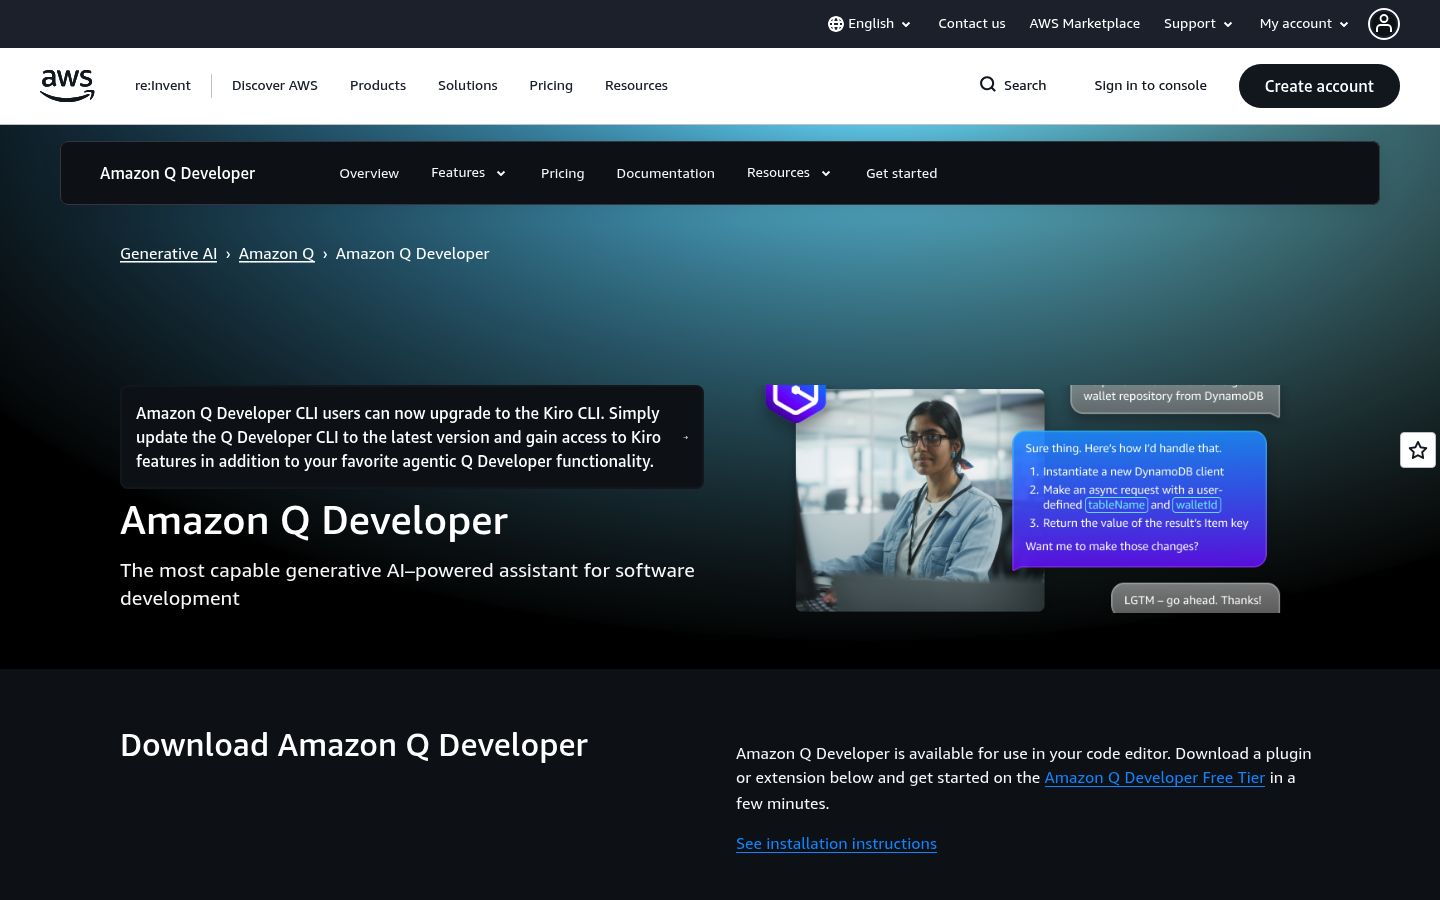This screenshot has width=1440, height=900.
Task: Open Discover AWS menu
Action: point(275,86)
